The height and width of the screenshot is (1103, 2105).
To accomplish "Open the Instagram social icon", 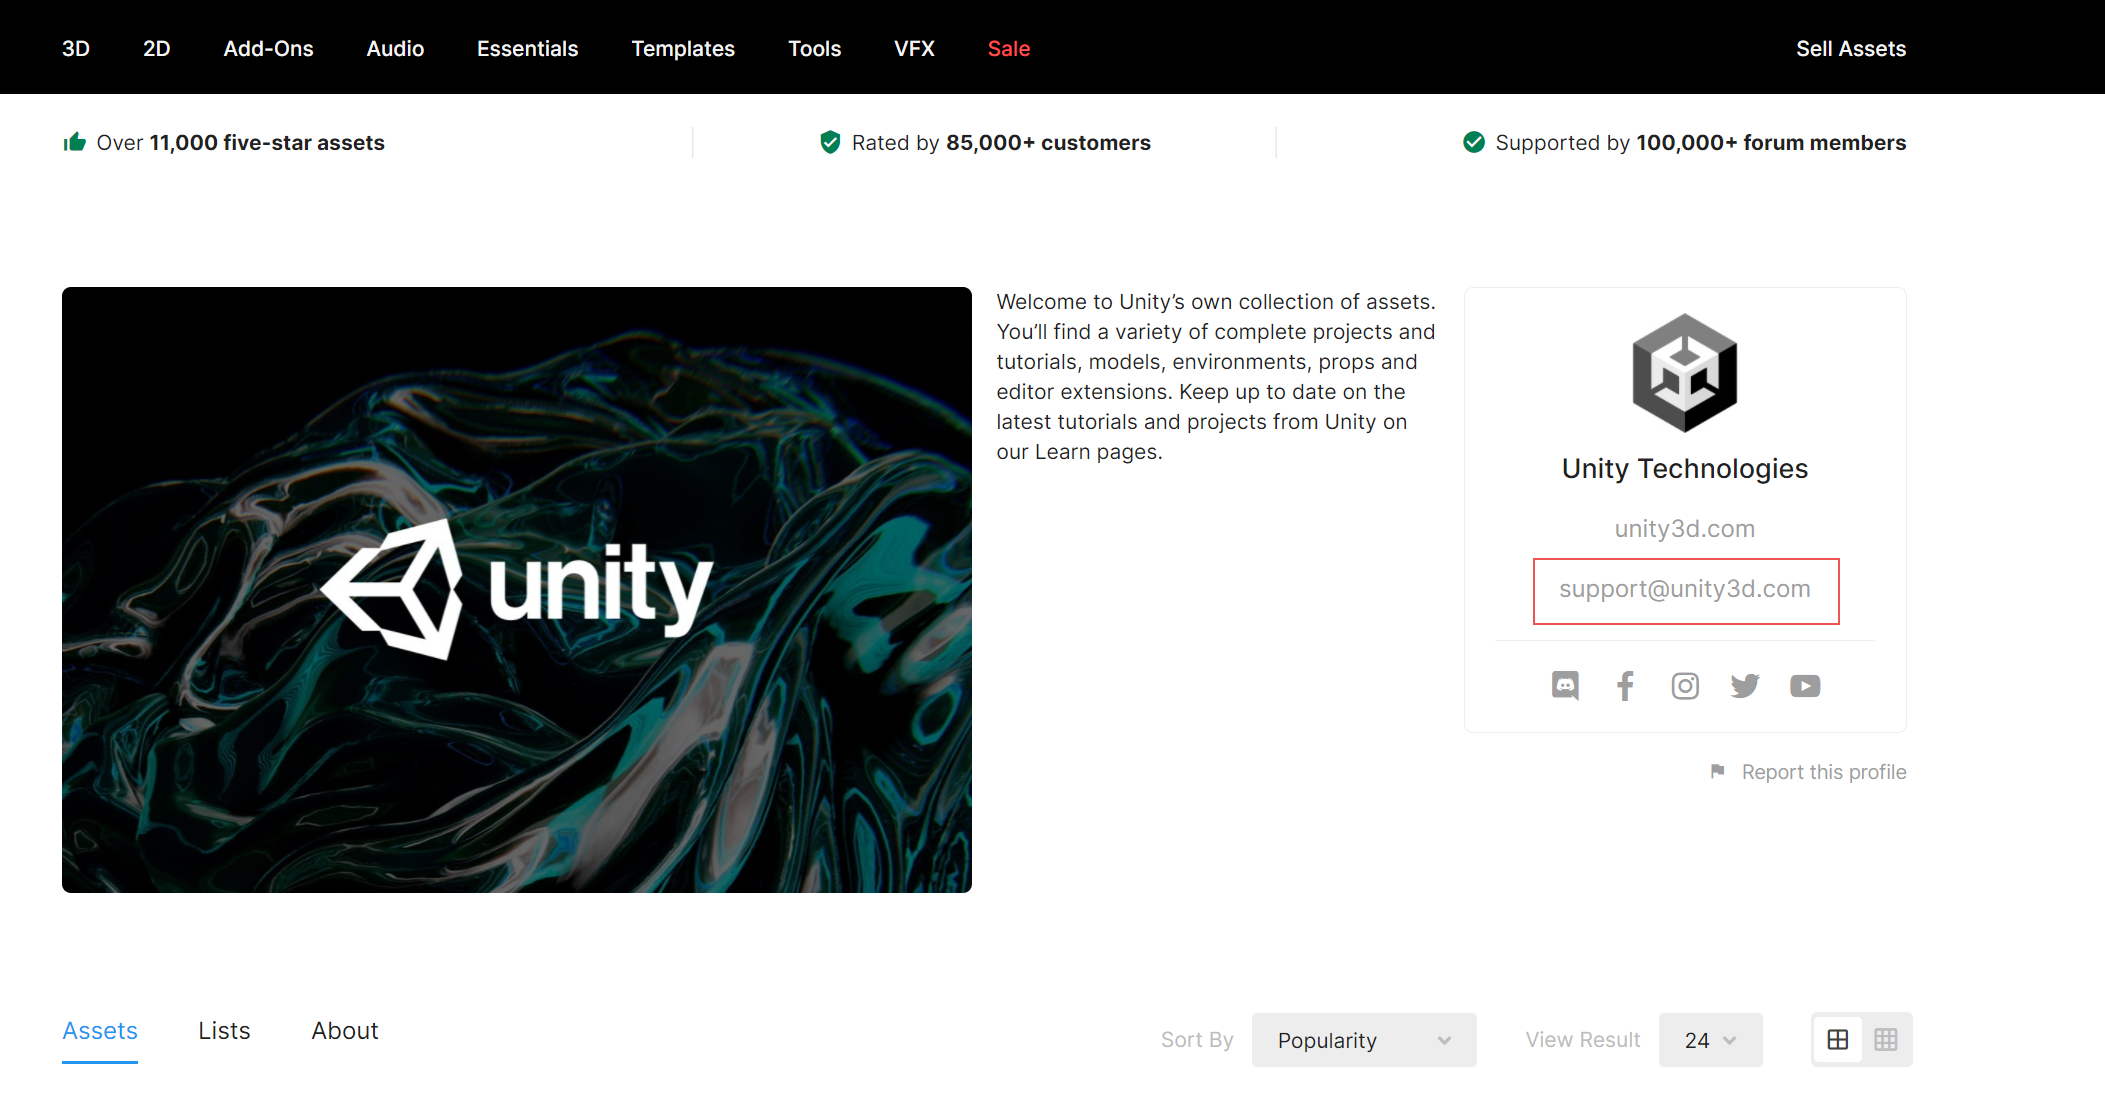I will pyautogui.click(x=1685, y=686).
